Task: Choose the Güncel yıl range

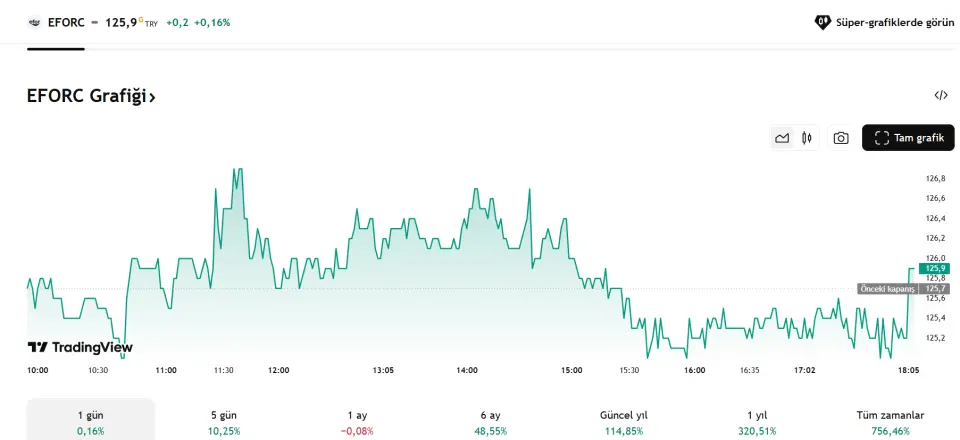Action: tap(624, 422)
